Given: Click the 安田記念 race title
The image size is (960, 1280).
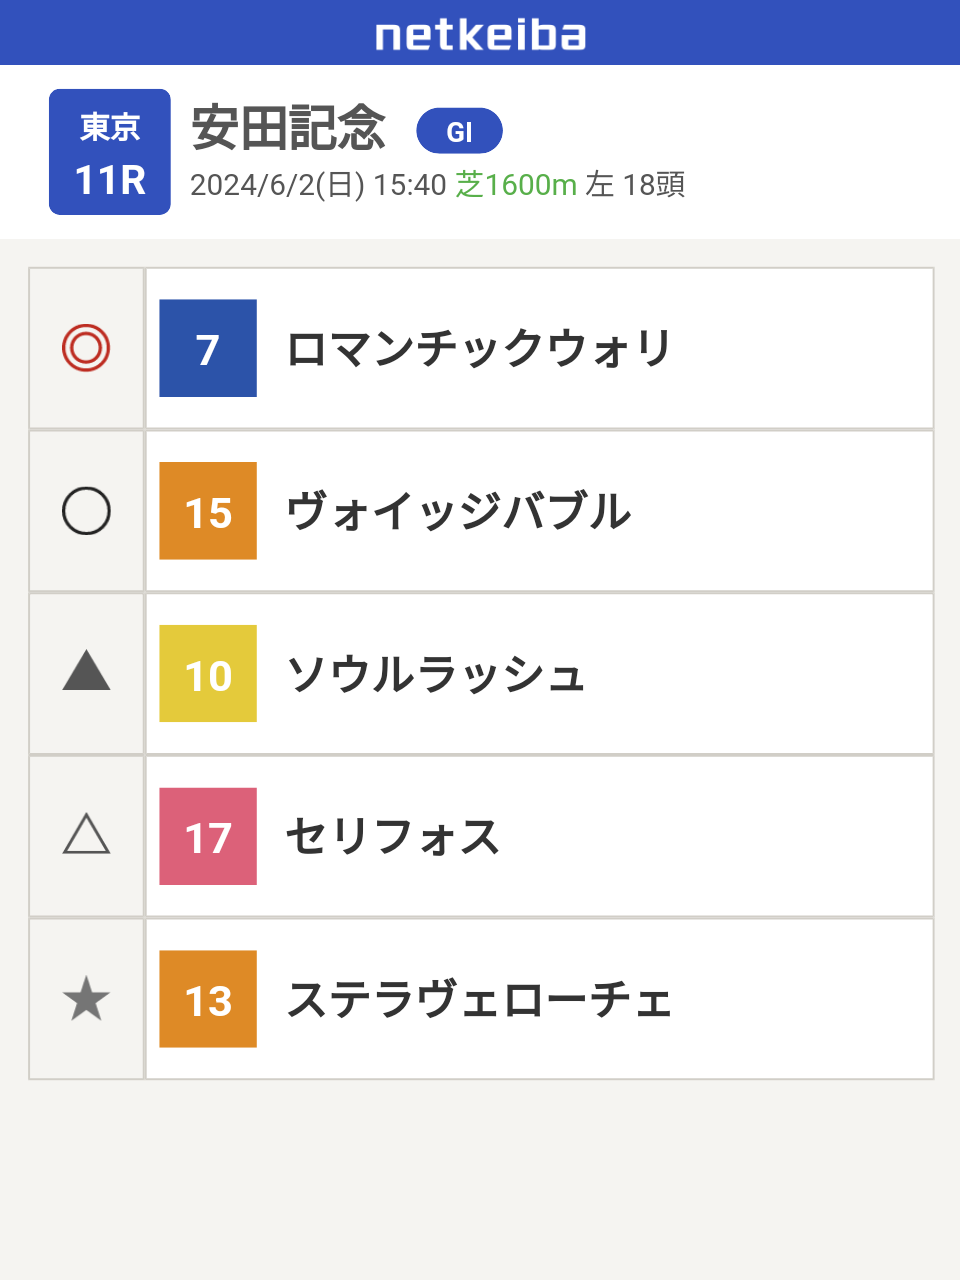Looking at the screenshot, I should pyautogui.click(x=288, y=128).
